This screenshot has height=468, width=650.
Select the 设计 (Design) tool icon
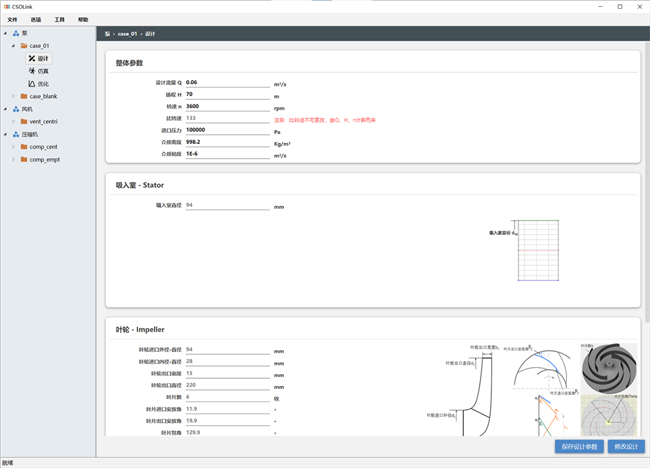coord(33,59)
